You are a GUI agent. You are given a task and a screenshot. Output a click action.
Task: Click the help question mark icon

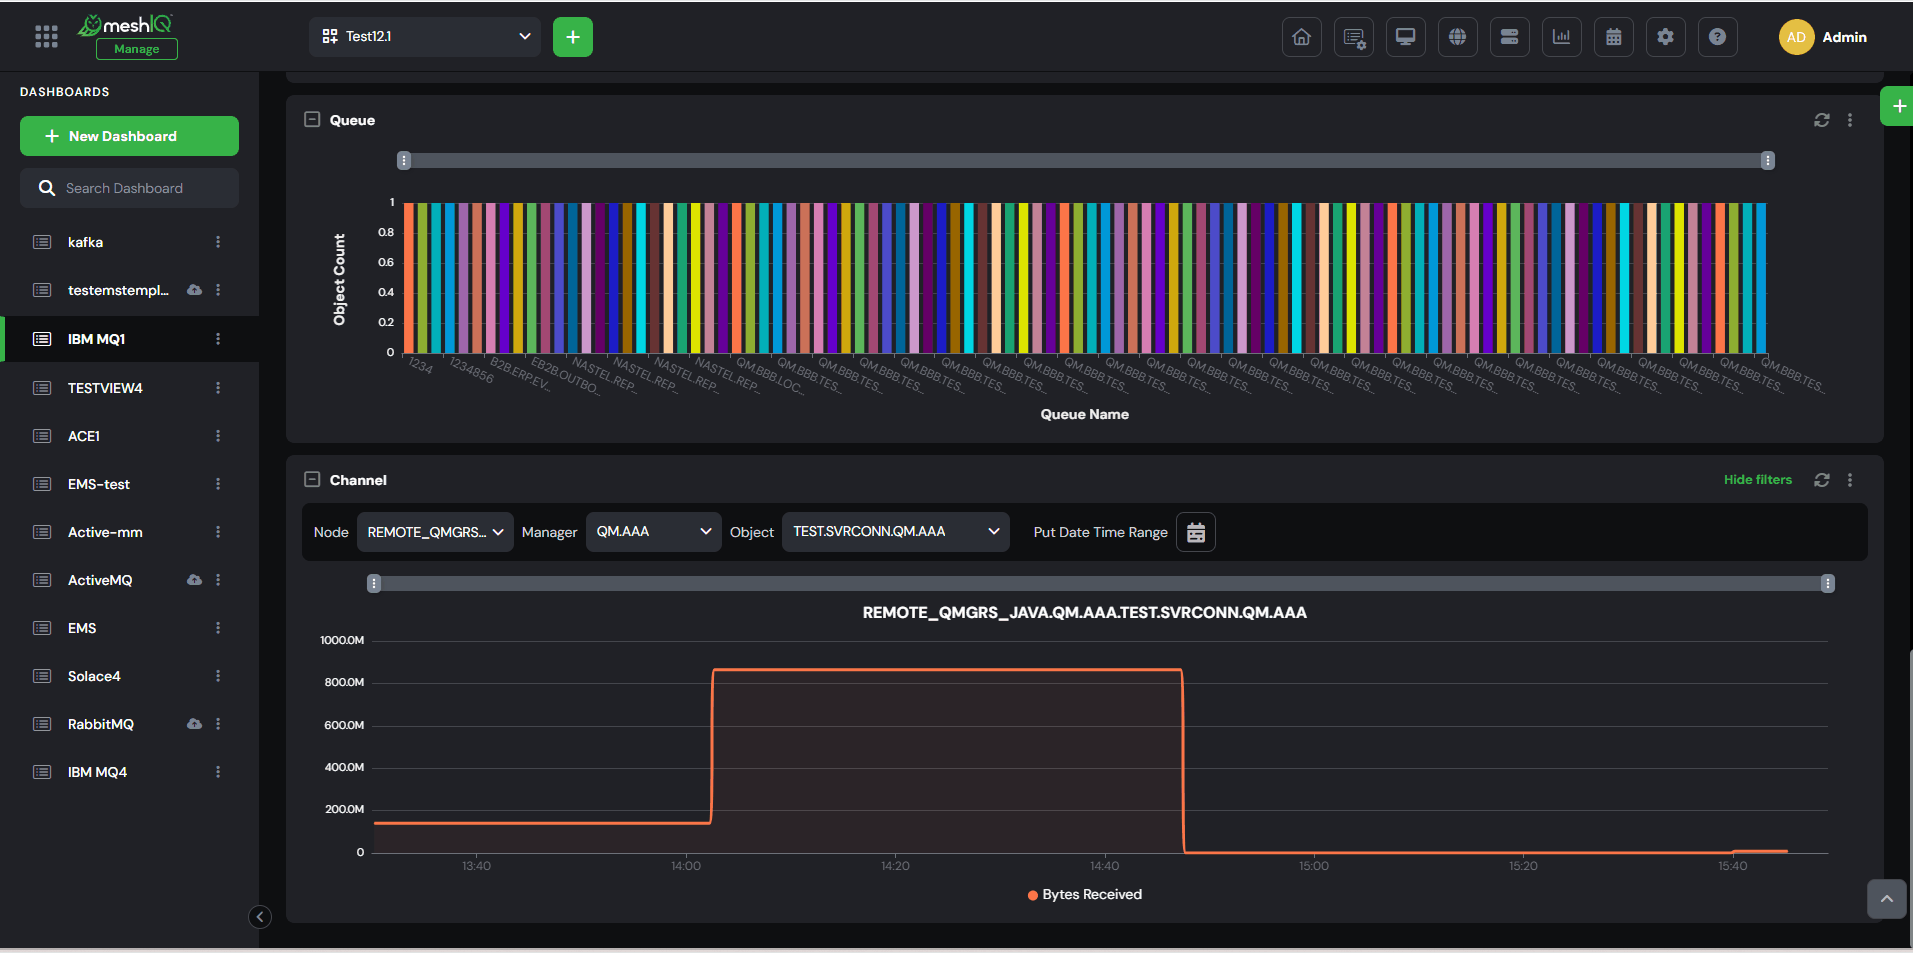click(1717, 37)
